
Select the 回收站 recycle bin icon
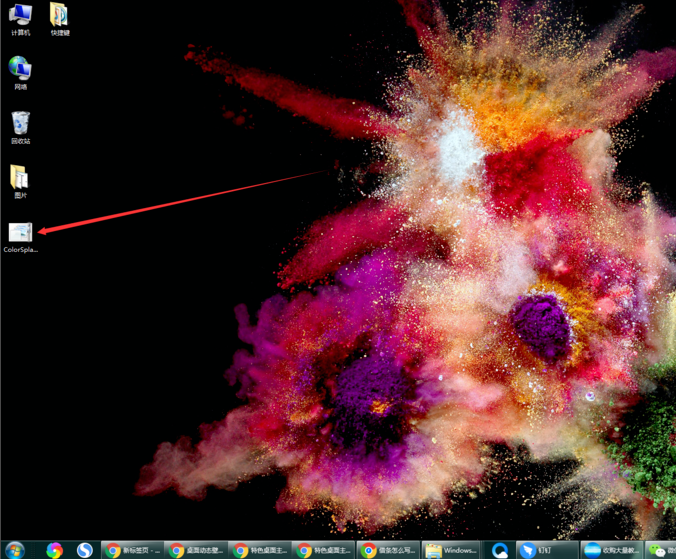tap(20, 124)
